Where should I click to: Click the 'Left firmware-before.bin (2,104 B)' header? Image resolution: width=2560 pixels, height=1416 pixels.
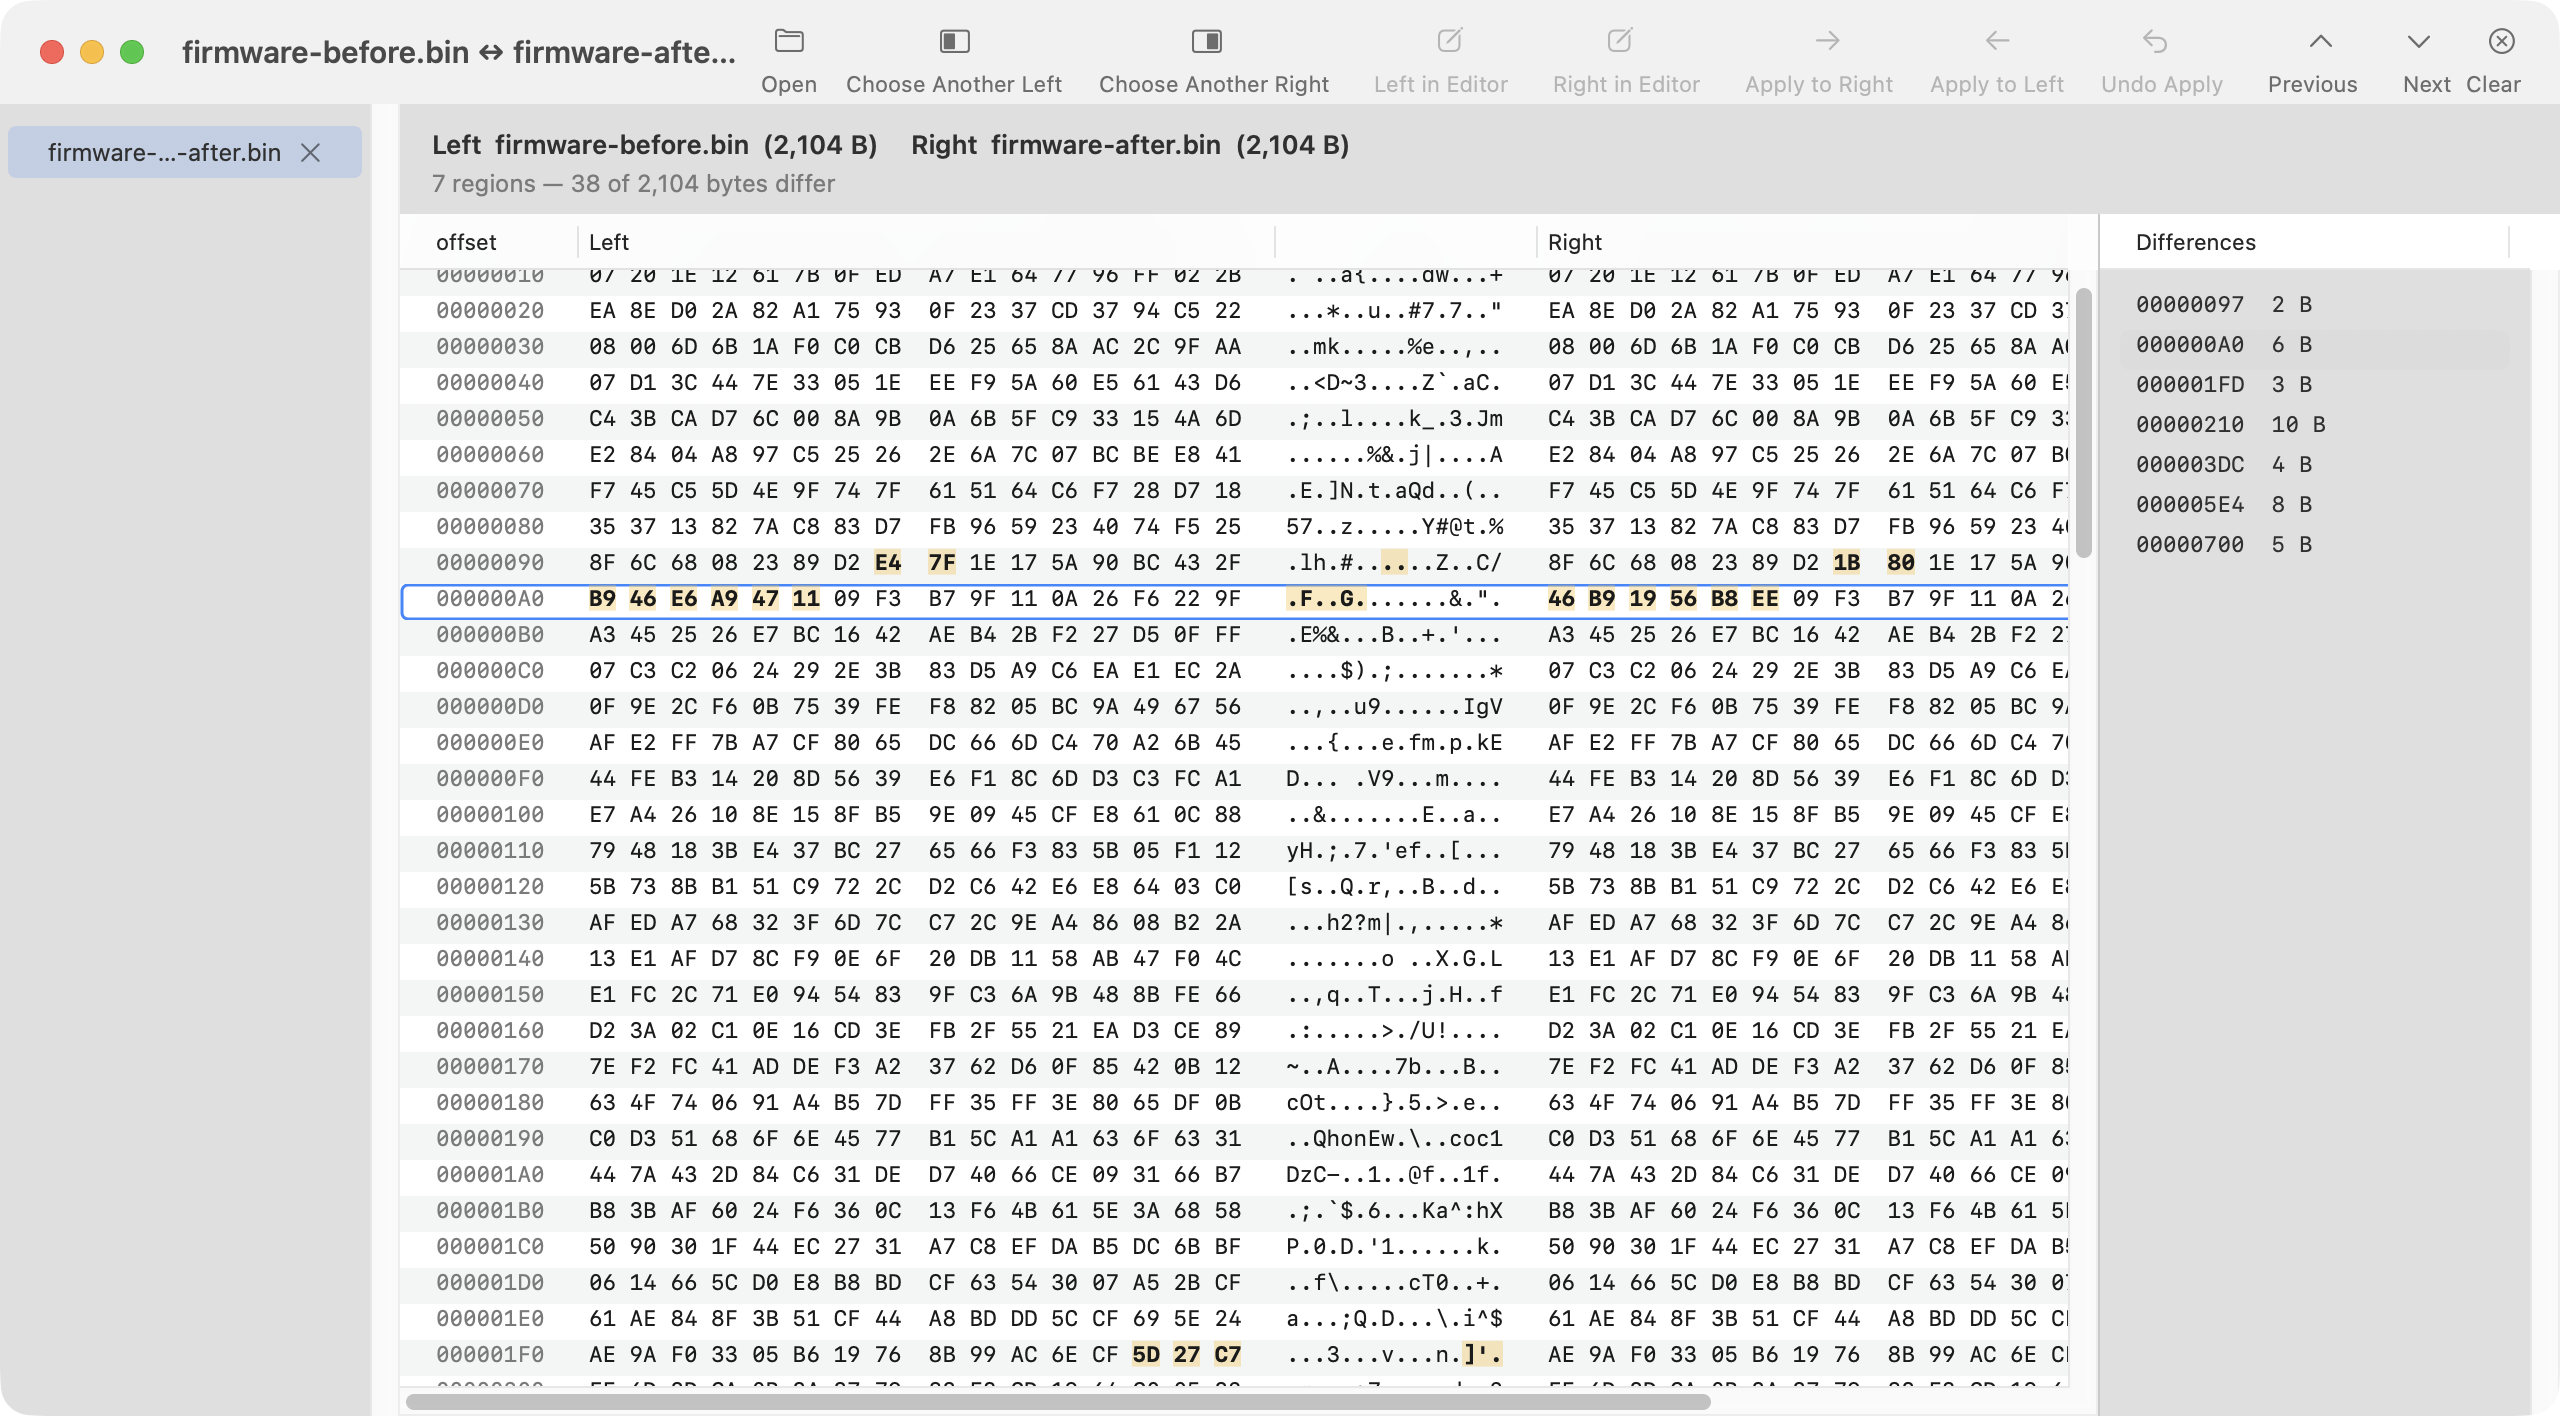pyautogui.click(x=655, y=145)
